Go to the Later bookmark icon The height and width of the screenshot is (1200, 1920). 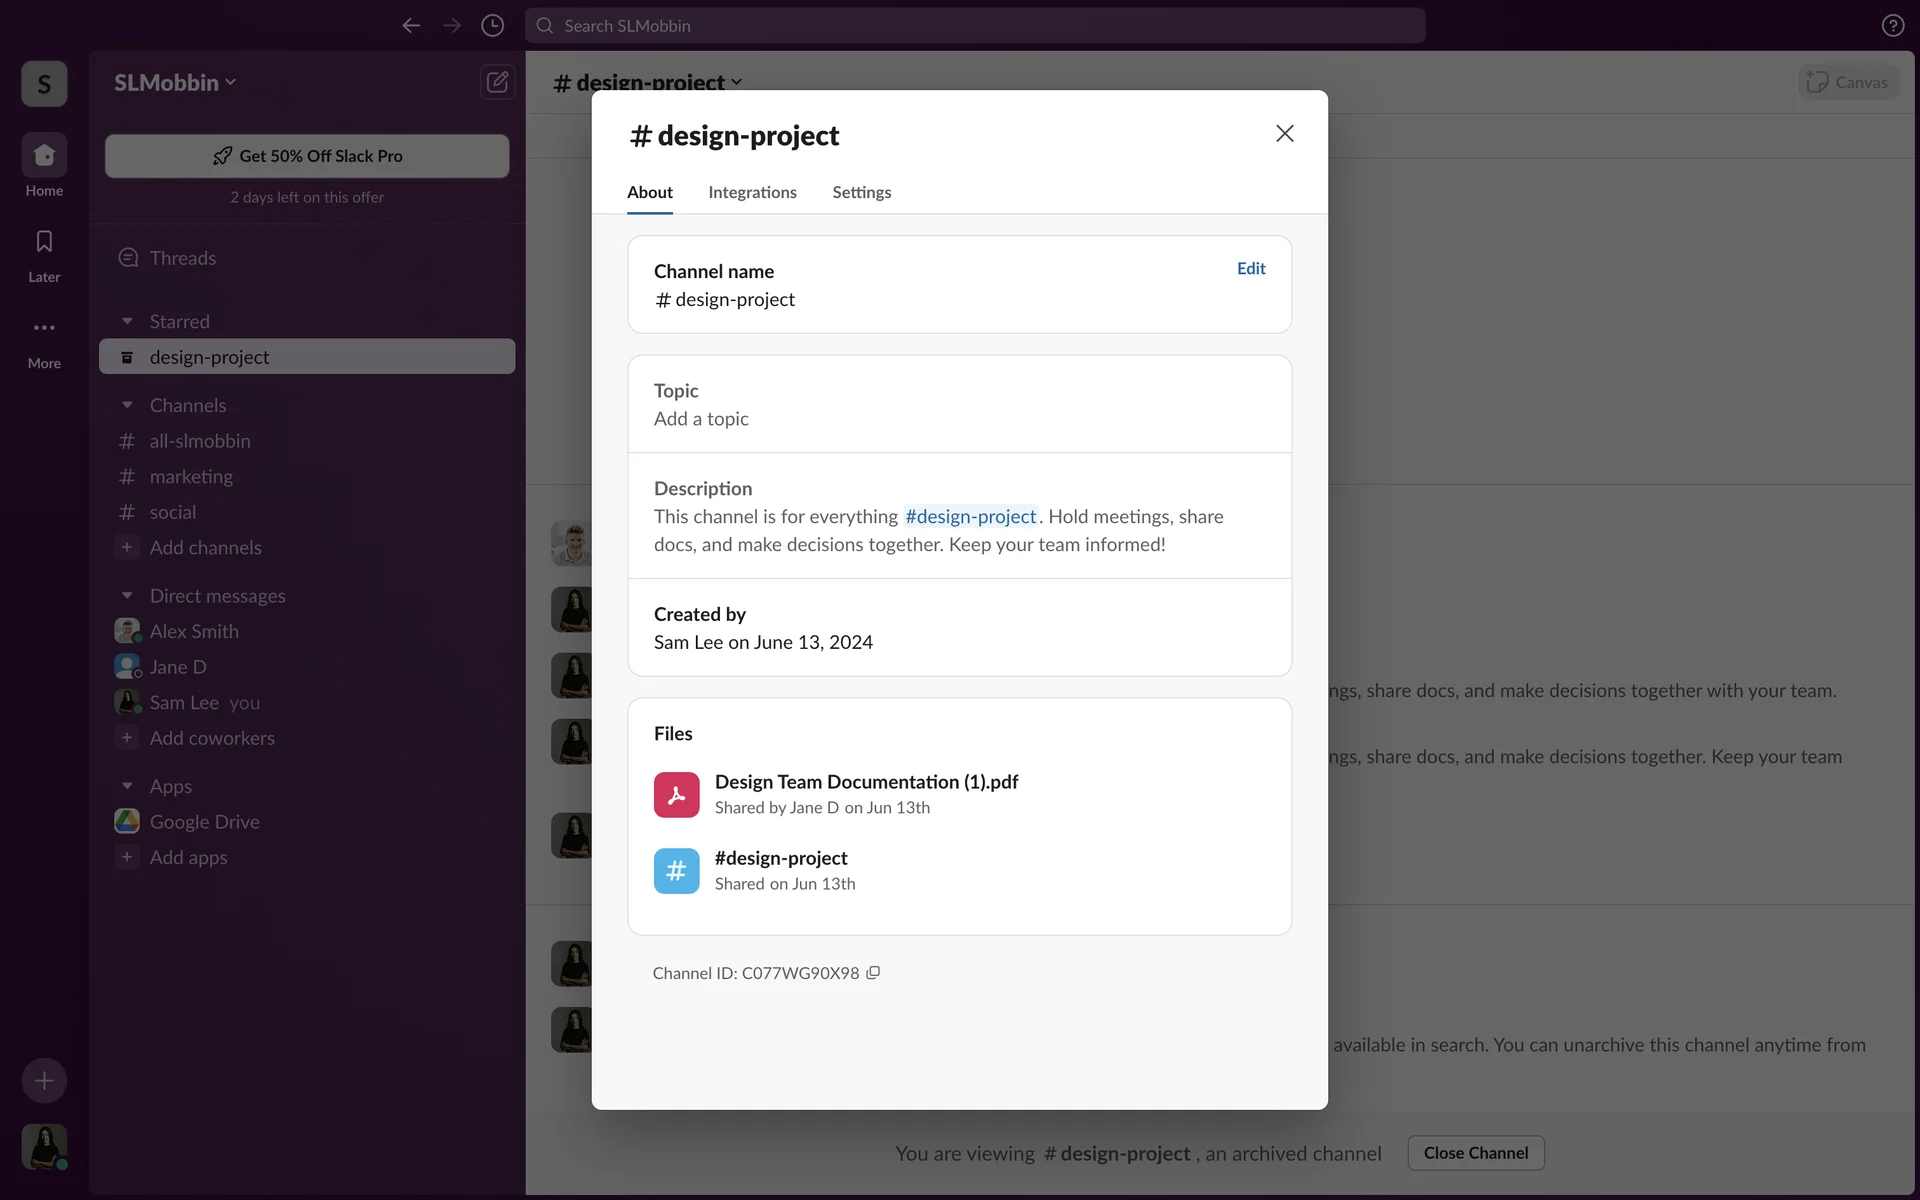(44, 242)
